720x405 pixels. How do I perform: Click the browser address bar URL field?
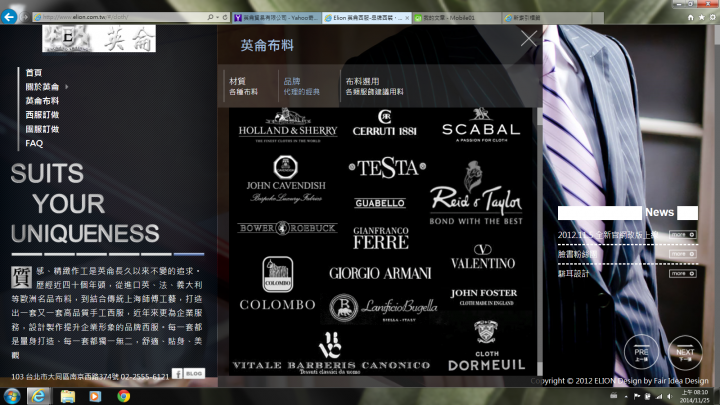tap(119, 17)
